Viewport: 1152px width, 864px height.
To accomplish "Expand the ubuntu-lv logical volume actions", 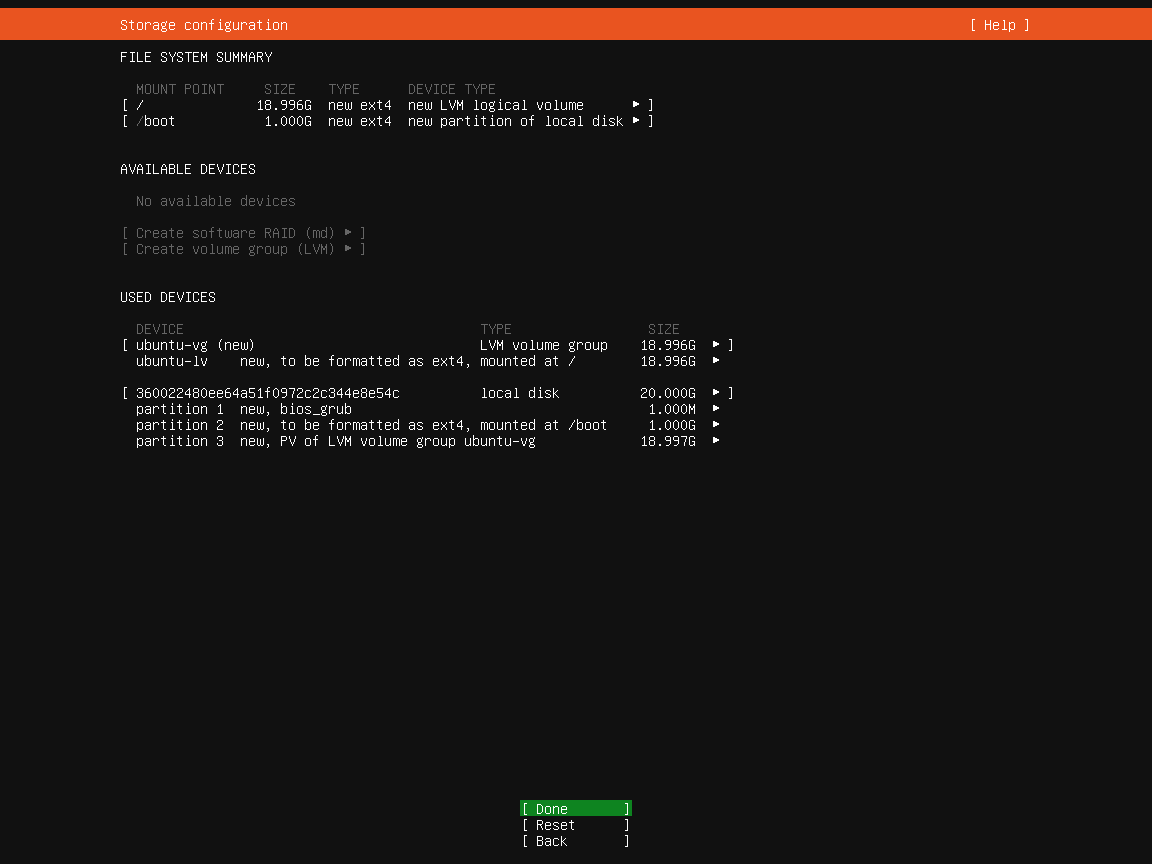I will pyautogui.click(x=714, y=361).
